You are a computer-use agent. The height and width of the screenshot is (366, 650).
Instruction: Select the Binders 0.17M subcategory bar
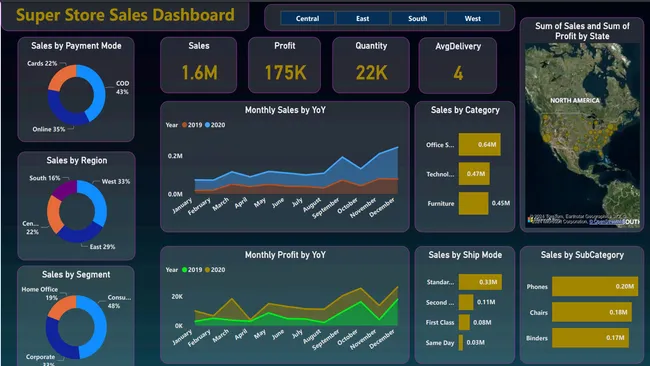tap(590, 338)
